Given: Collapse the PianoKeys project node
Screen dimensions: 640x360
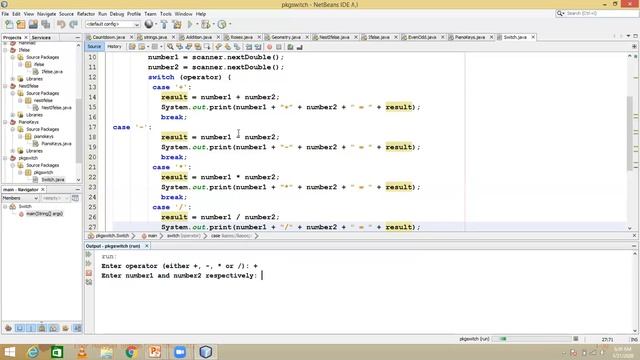Looking at the screenshot, I should pyautogui.click(x=6, y=122).
